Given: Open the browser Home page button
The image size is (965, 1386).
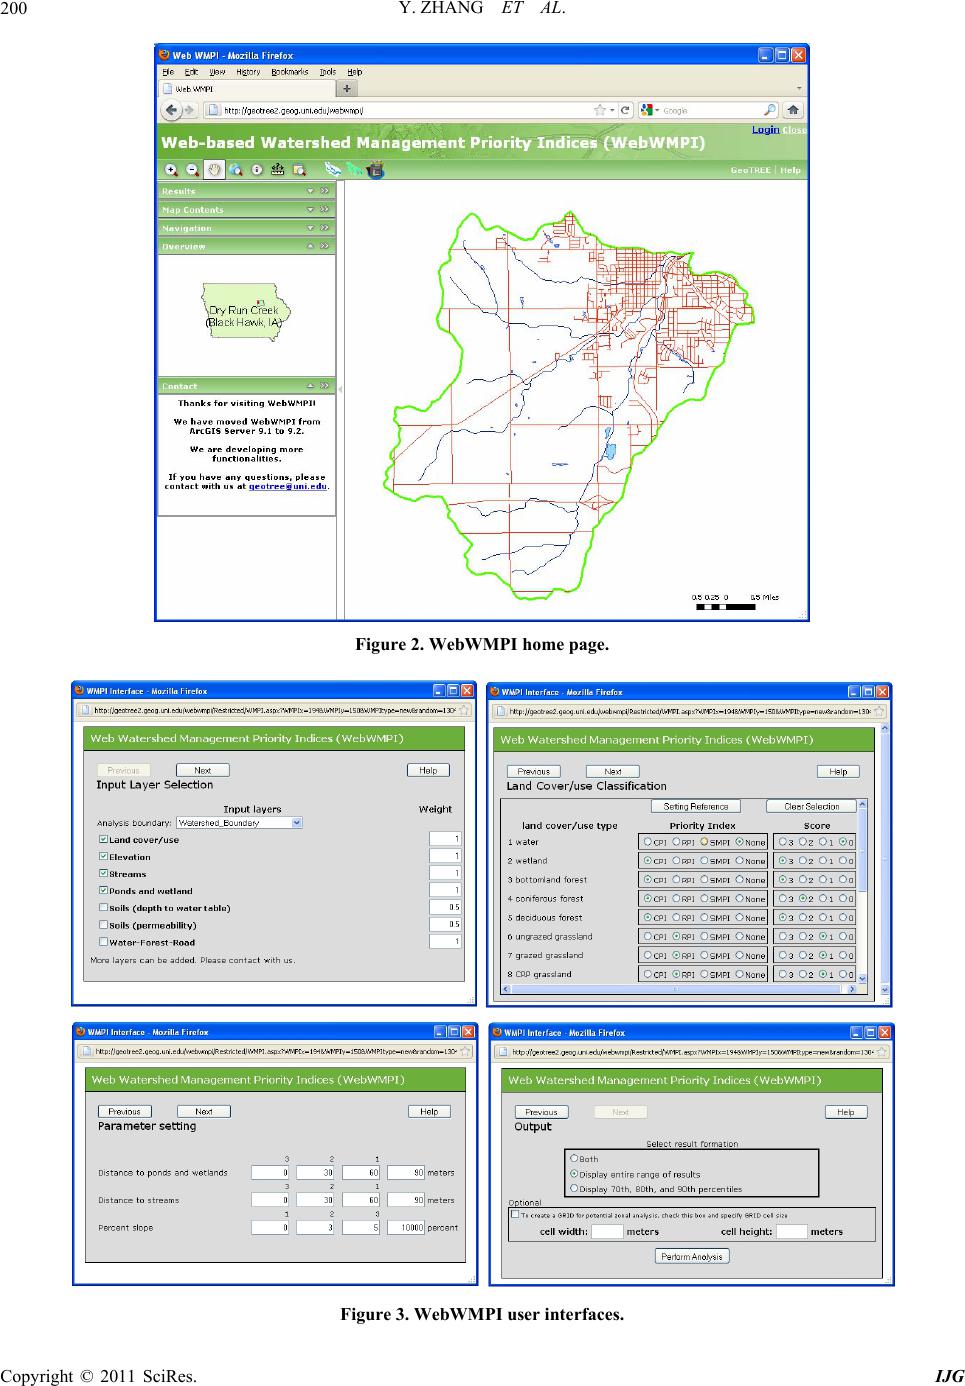Looking at the screenshot, I should point(793,110).
